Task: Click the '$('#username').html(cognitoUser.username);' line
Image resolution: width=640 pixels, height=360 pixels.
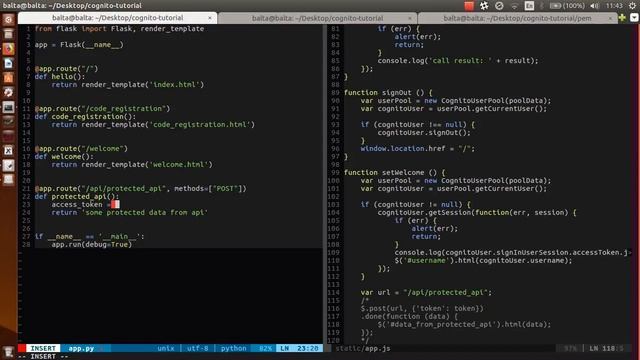Action: [483, 260]
